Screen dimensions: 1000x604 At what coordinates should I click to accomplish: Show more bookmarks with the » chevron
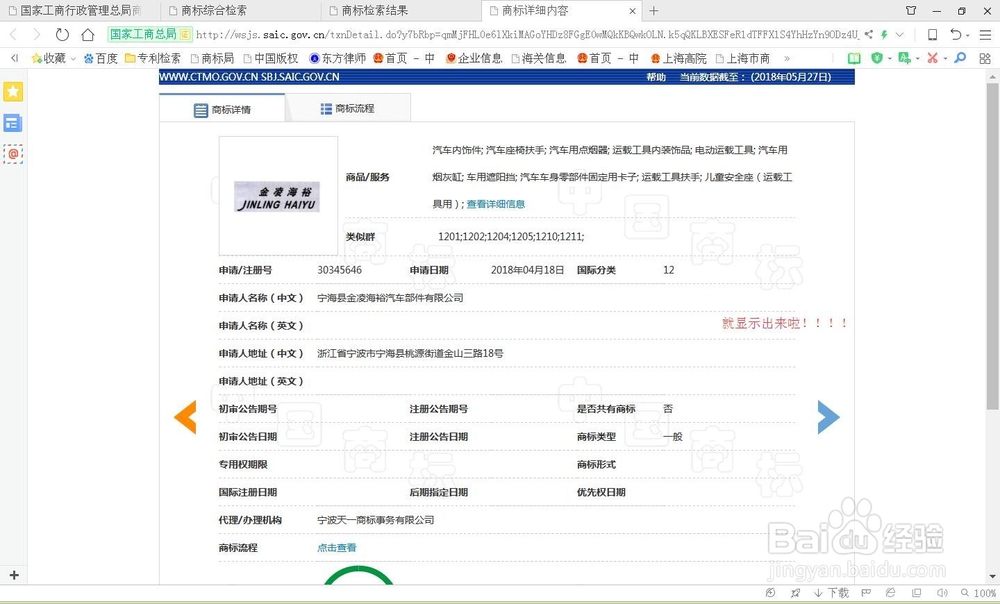[787, 58]
